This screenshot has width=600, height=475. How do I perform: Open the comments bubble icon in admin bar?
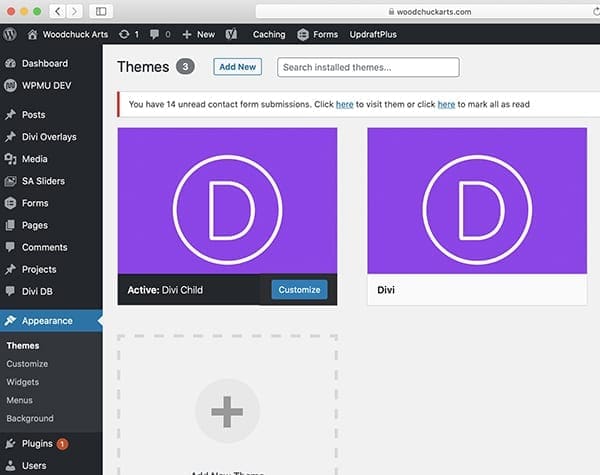pos(155,34)
